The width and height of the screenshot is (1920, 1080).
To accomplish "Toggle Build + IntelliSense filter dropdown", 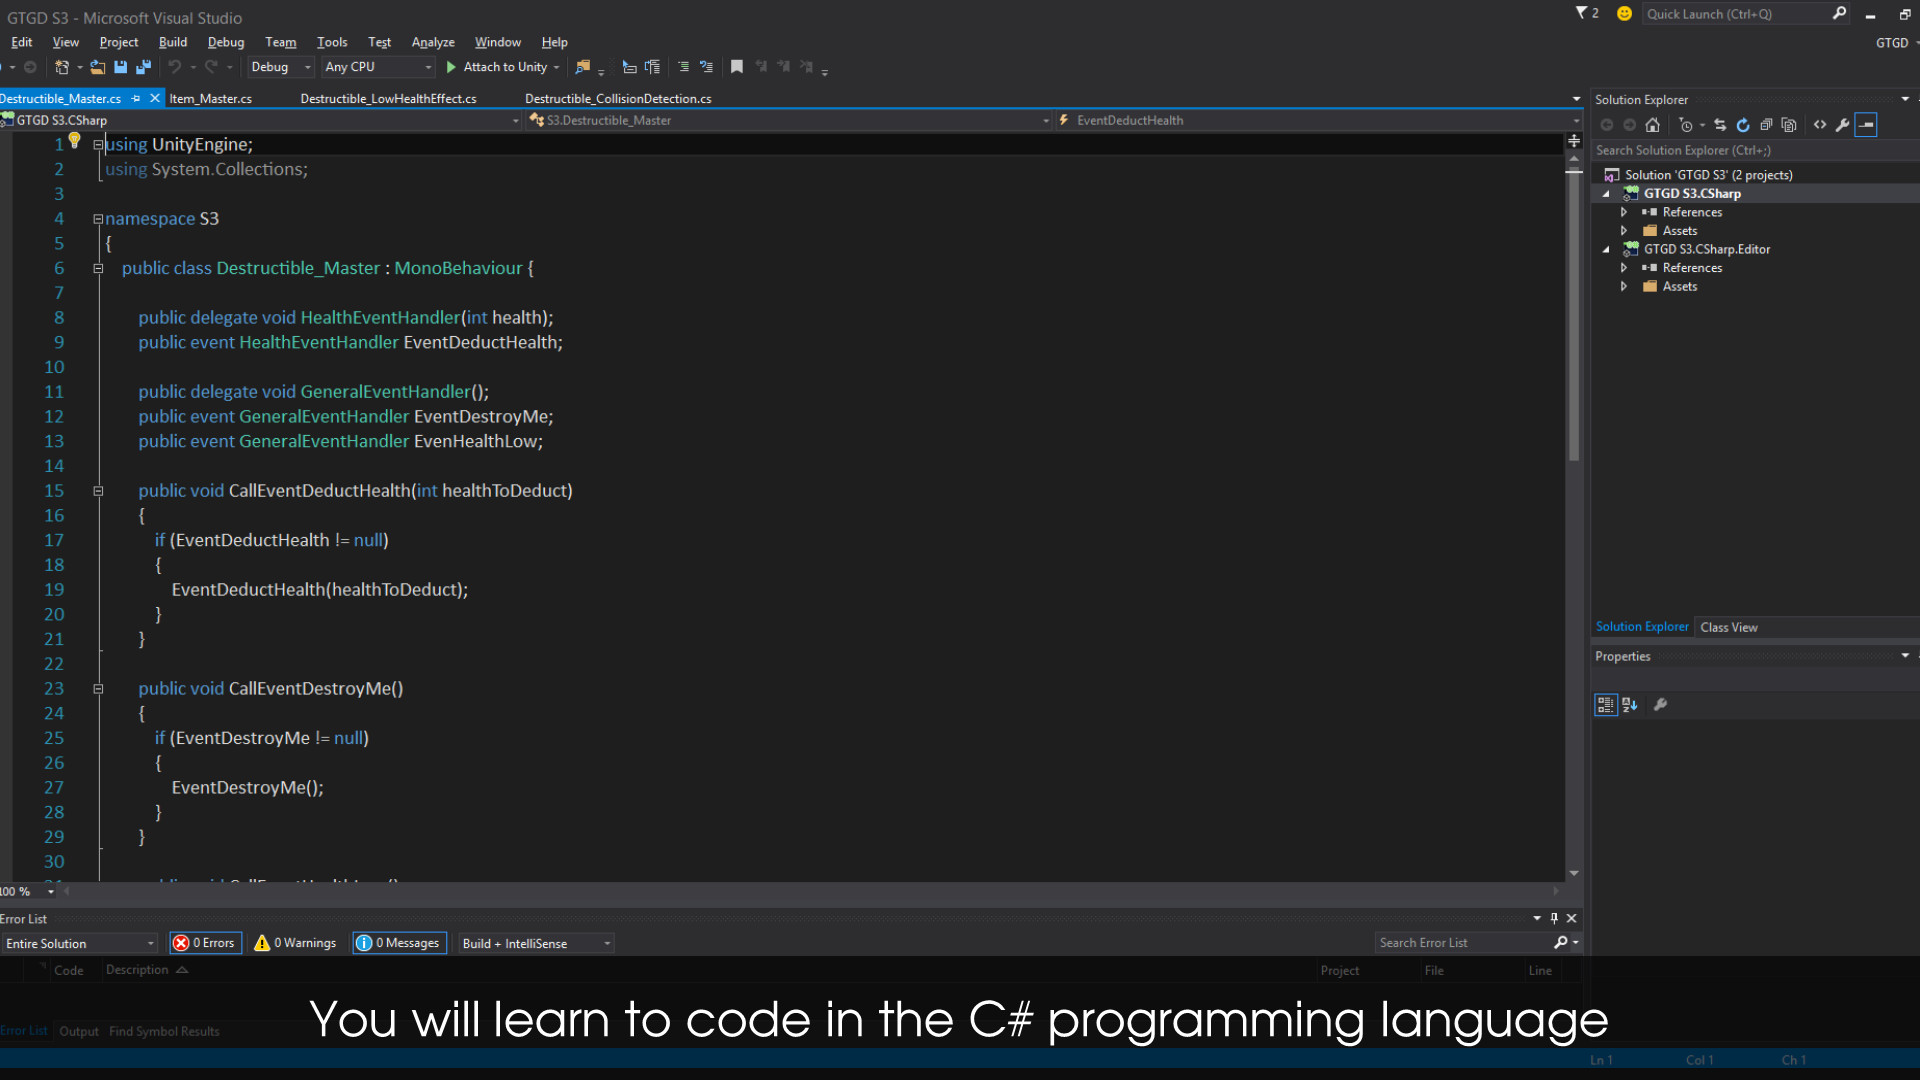I will (607, 943).
